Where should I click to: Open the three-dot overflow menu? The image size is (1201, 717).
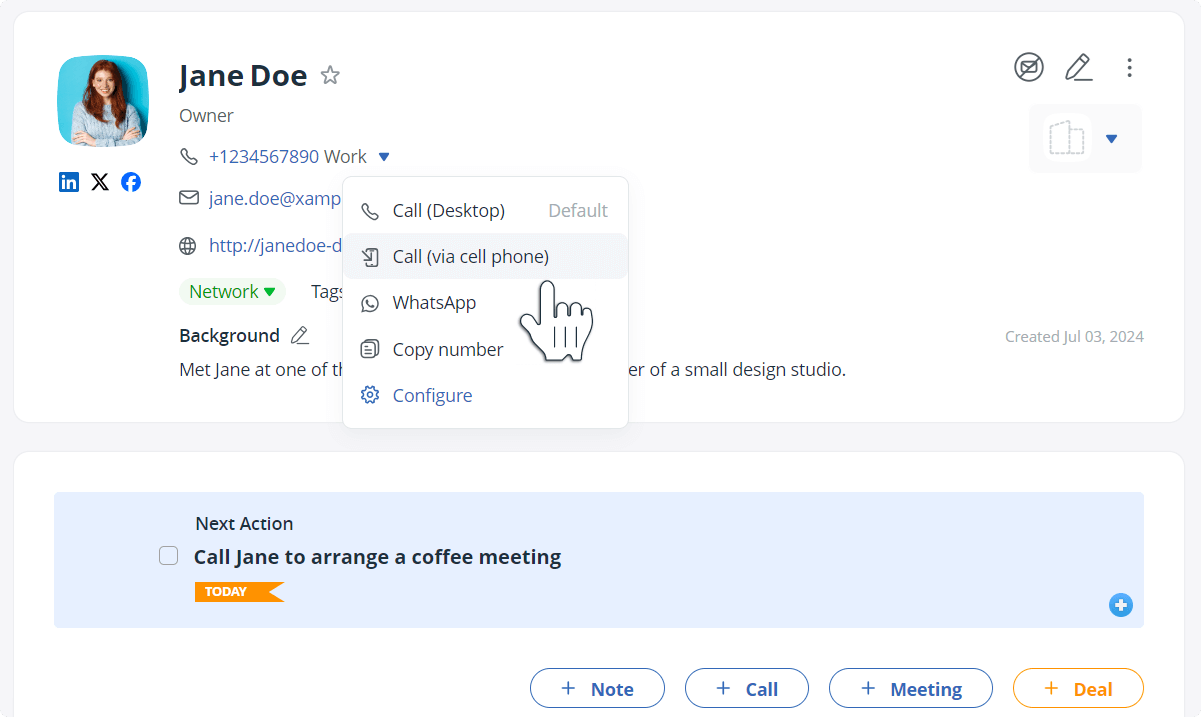(1129, 68)
